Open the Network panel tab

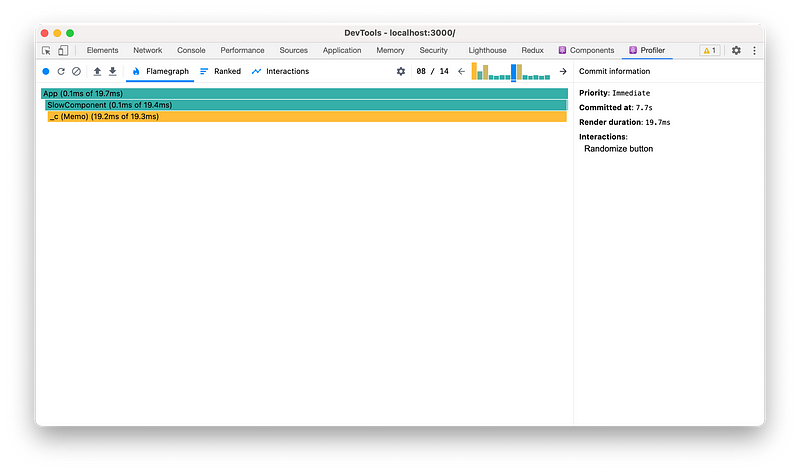(147, 50)
